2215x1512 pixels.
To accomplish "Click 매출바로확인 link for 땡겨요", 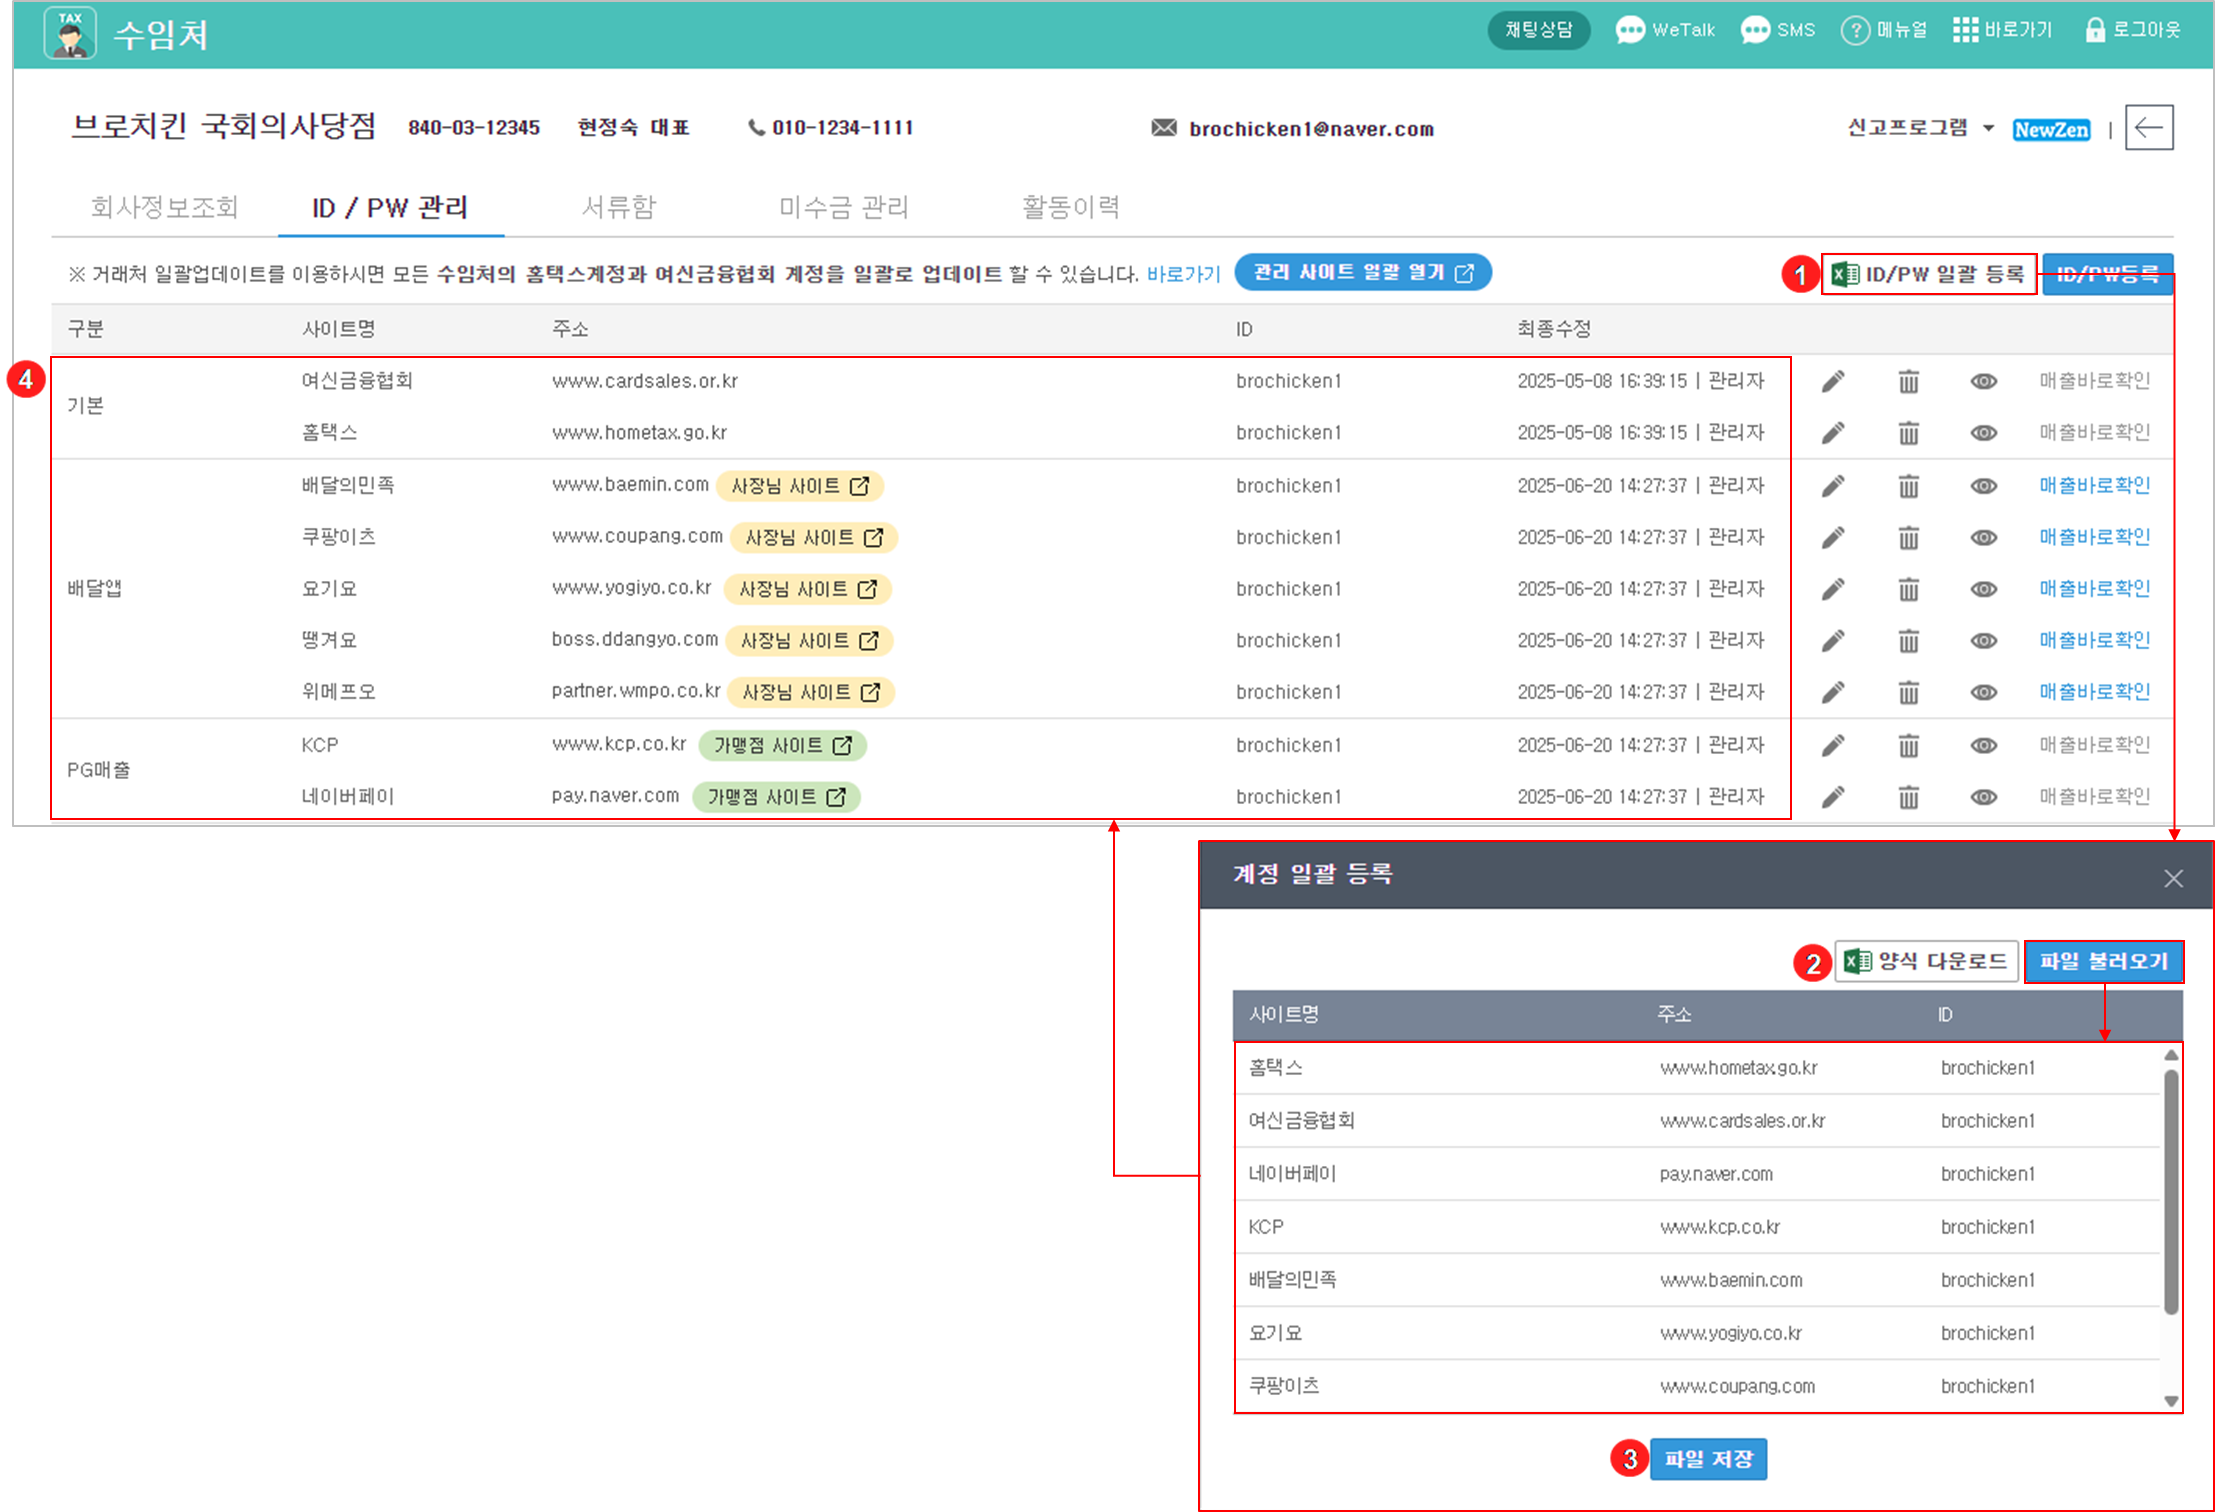I will click(x=2094, y=640).
